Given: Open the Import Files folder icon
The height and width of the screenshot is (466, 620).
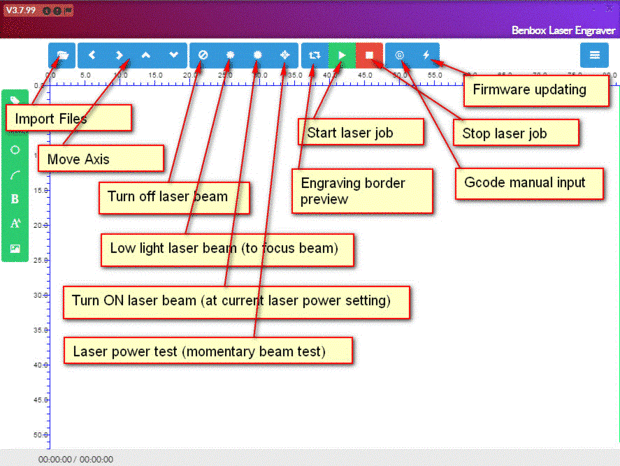Looking at the screenshot, I should (x=62, y=55).
